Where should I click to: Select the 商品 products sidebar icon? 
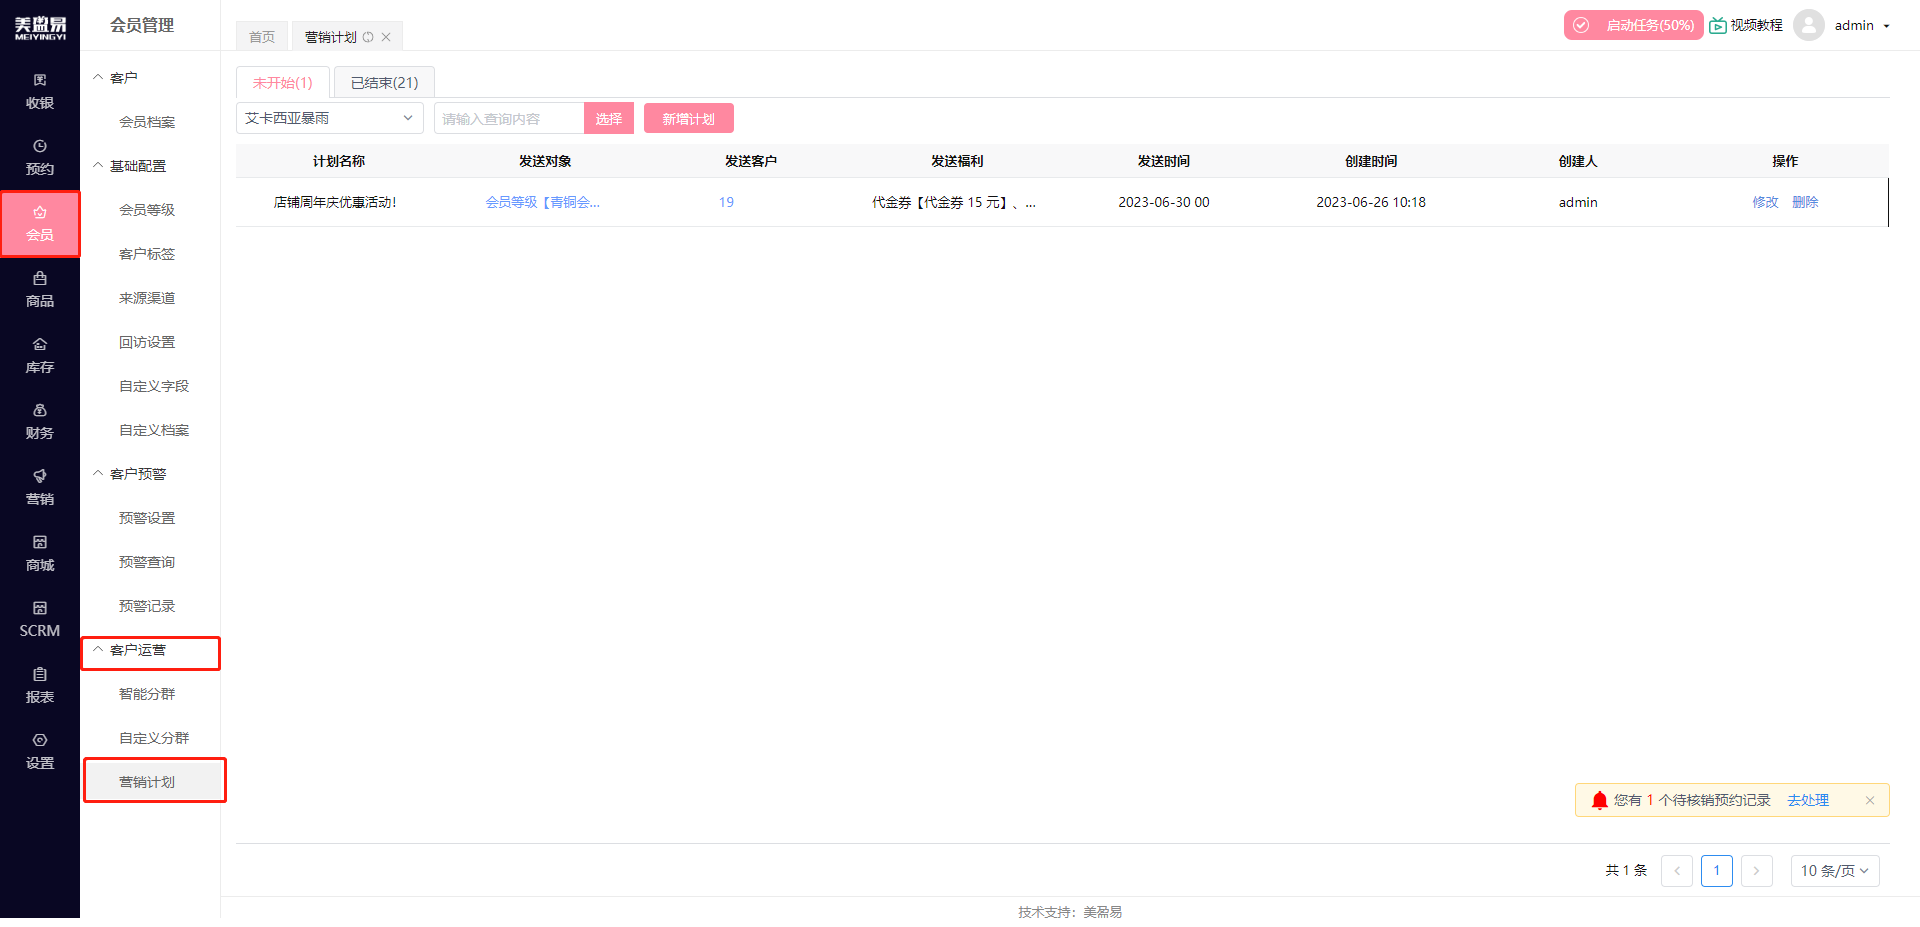pos(40,289)
